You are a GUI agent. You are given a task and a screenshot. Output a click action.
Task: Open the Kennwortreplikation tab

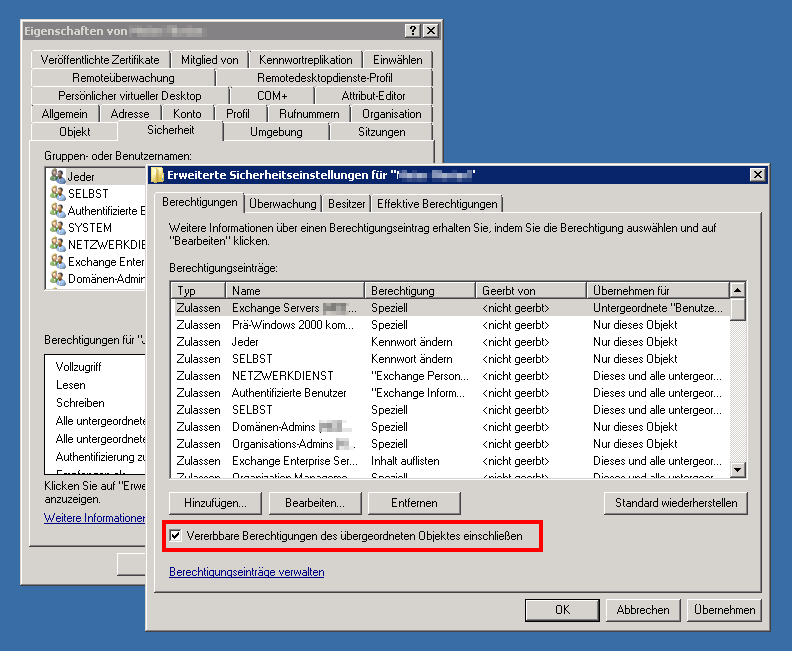(x=306, y=60)
